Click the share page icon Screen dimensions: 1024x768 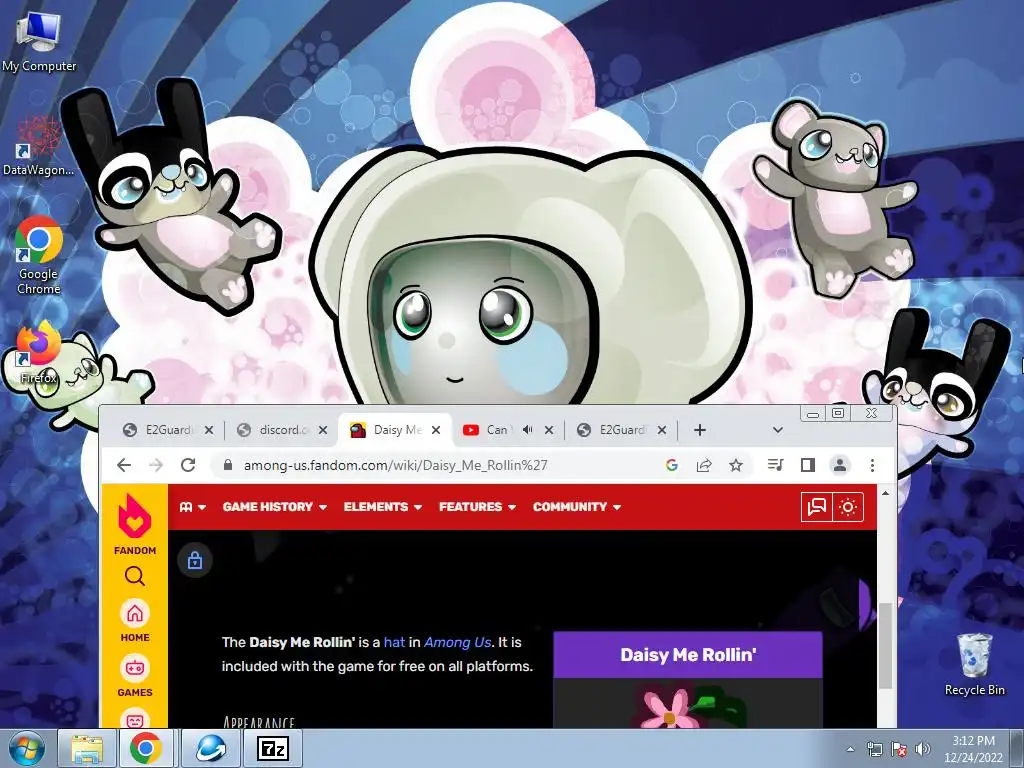[704, 465]
